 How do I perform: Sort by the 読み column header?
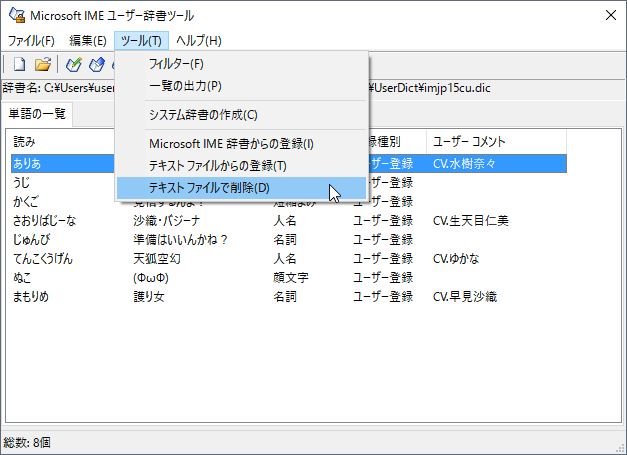click(62, 142)
